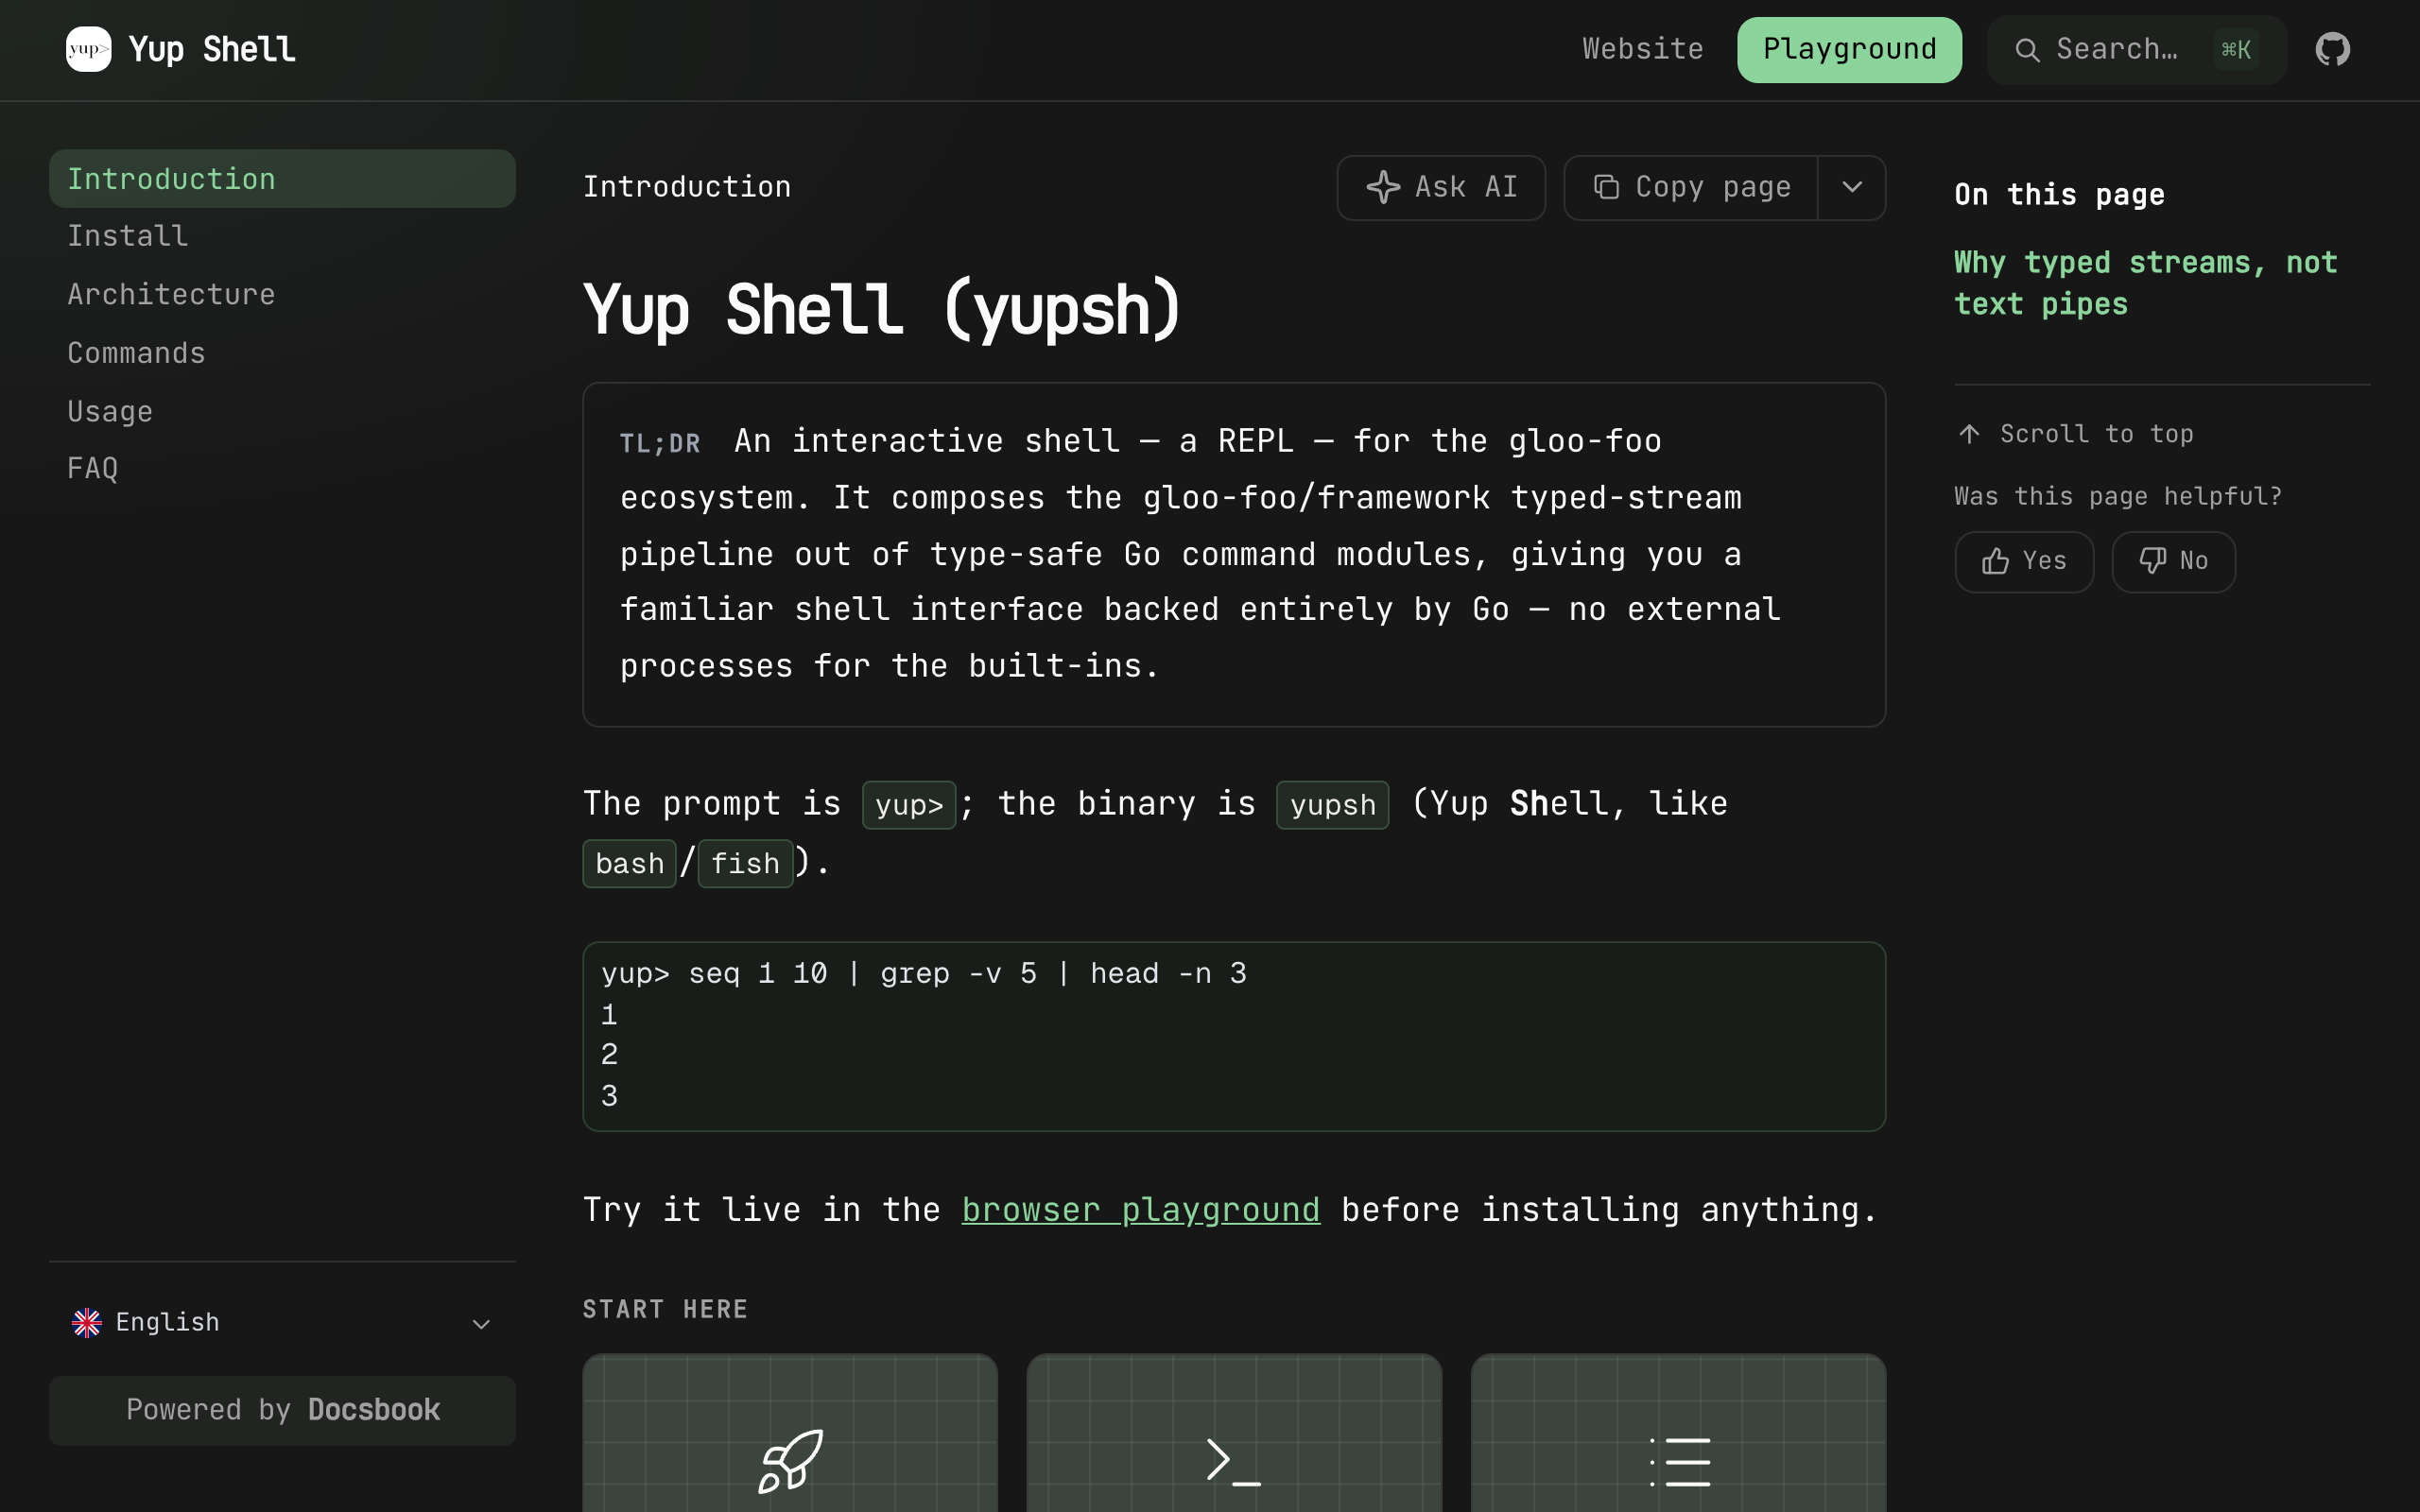Image resolution: width=2420 pixels, height=1512 pixels.
Task: Go to the Usage page
Action: pyautogui.click(x=110, y=411)
